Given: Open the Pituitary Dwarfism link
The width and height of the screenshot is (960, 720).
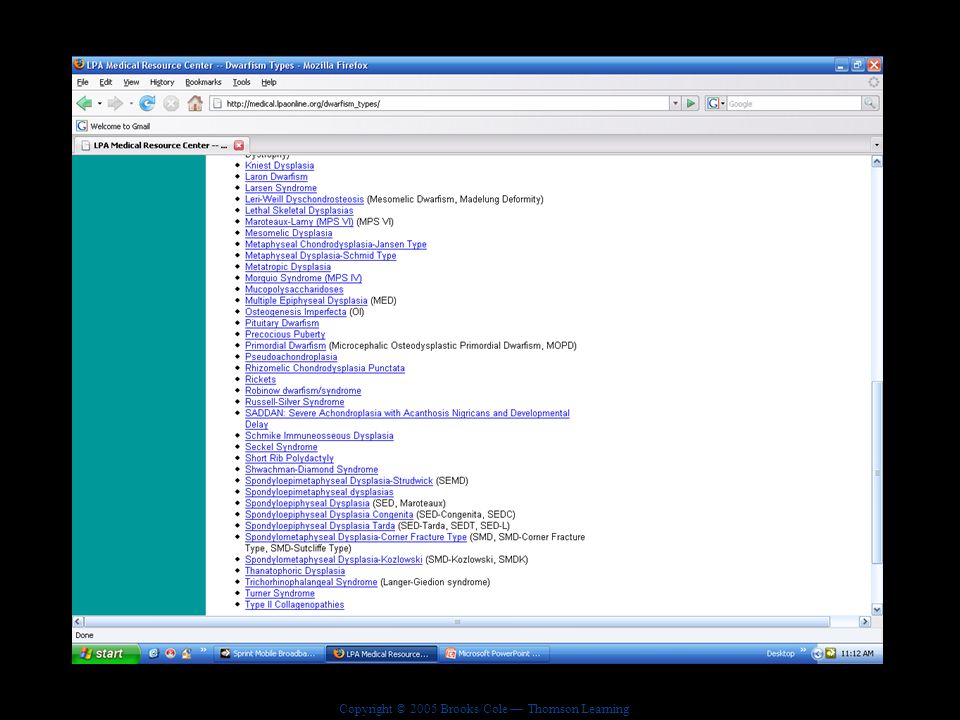Looking at the screenshot, I should pyautogui.click(x=282, y=323).
